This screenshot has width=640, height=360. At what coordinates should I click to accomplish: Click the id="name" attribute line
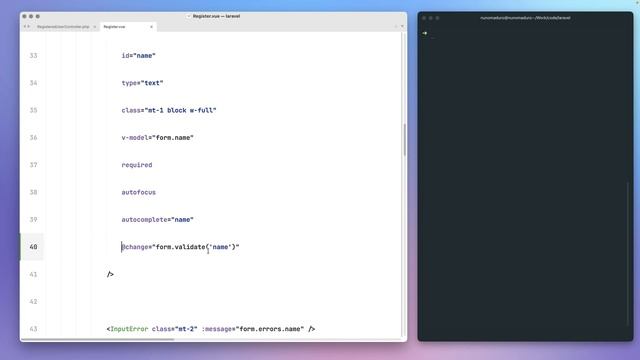coord(138,56)
